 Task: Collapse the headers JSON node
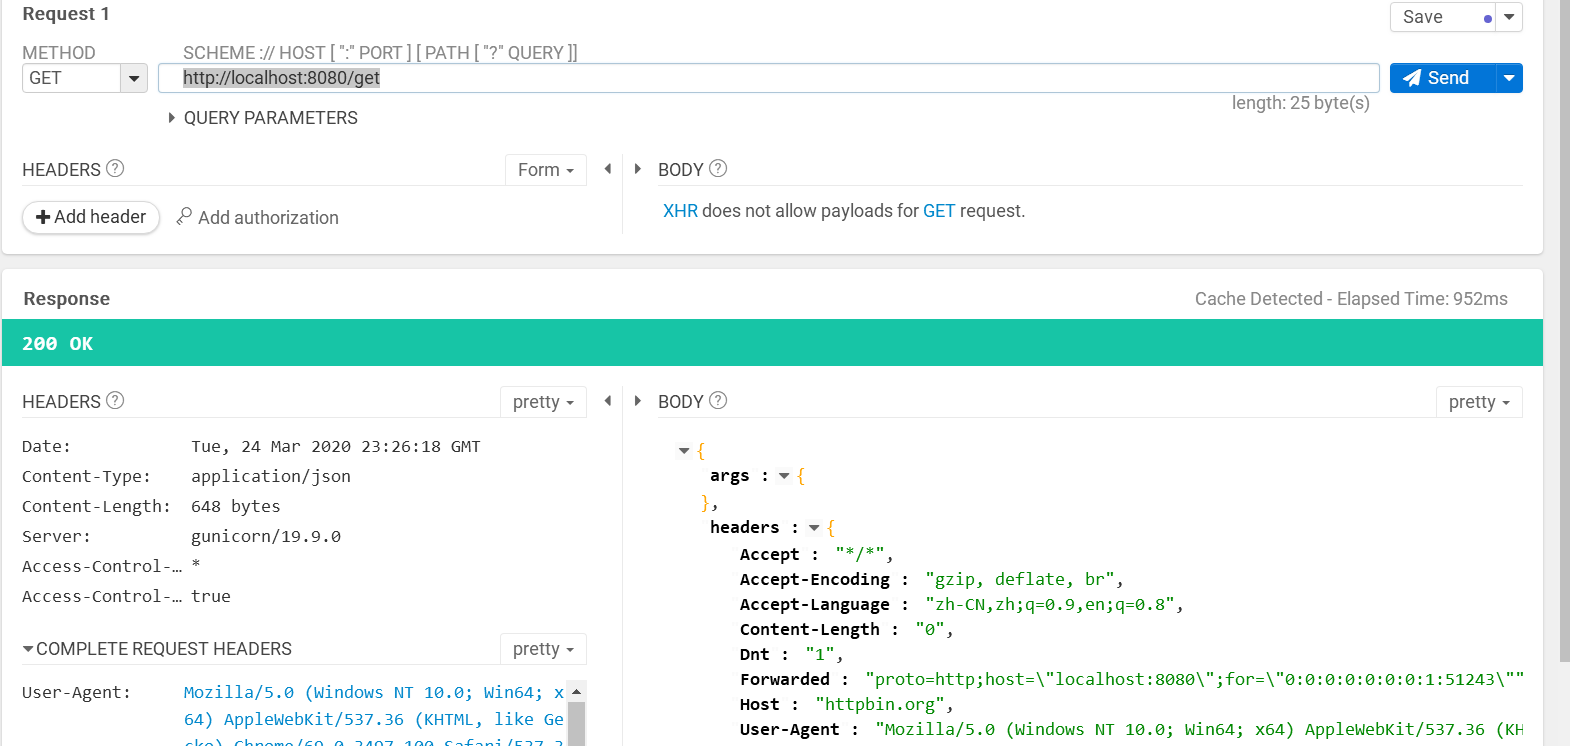coord(814,528)
